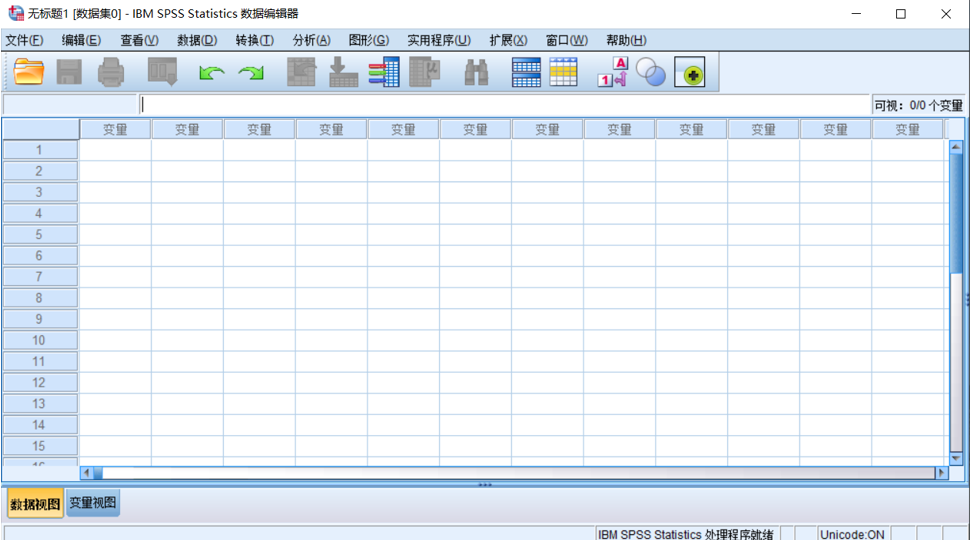The height and width of the screenshot is (540, 972).
Task: Click the vertical scrollbar down arrow
Action: coord(956,459)
